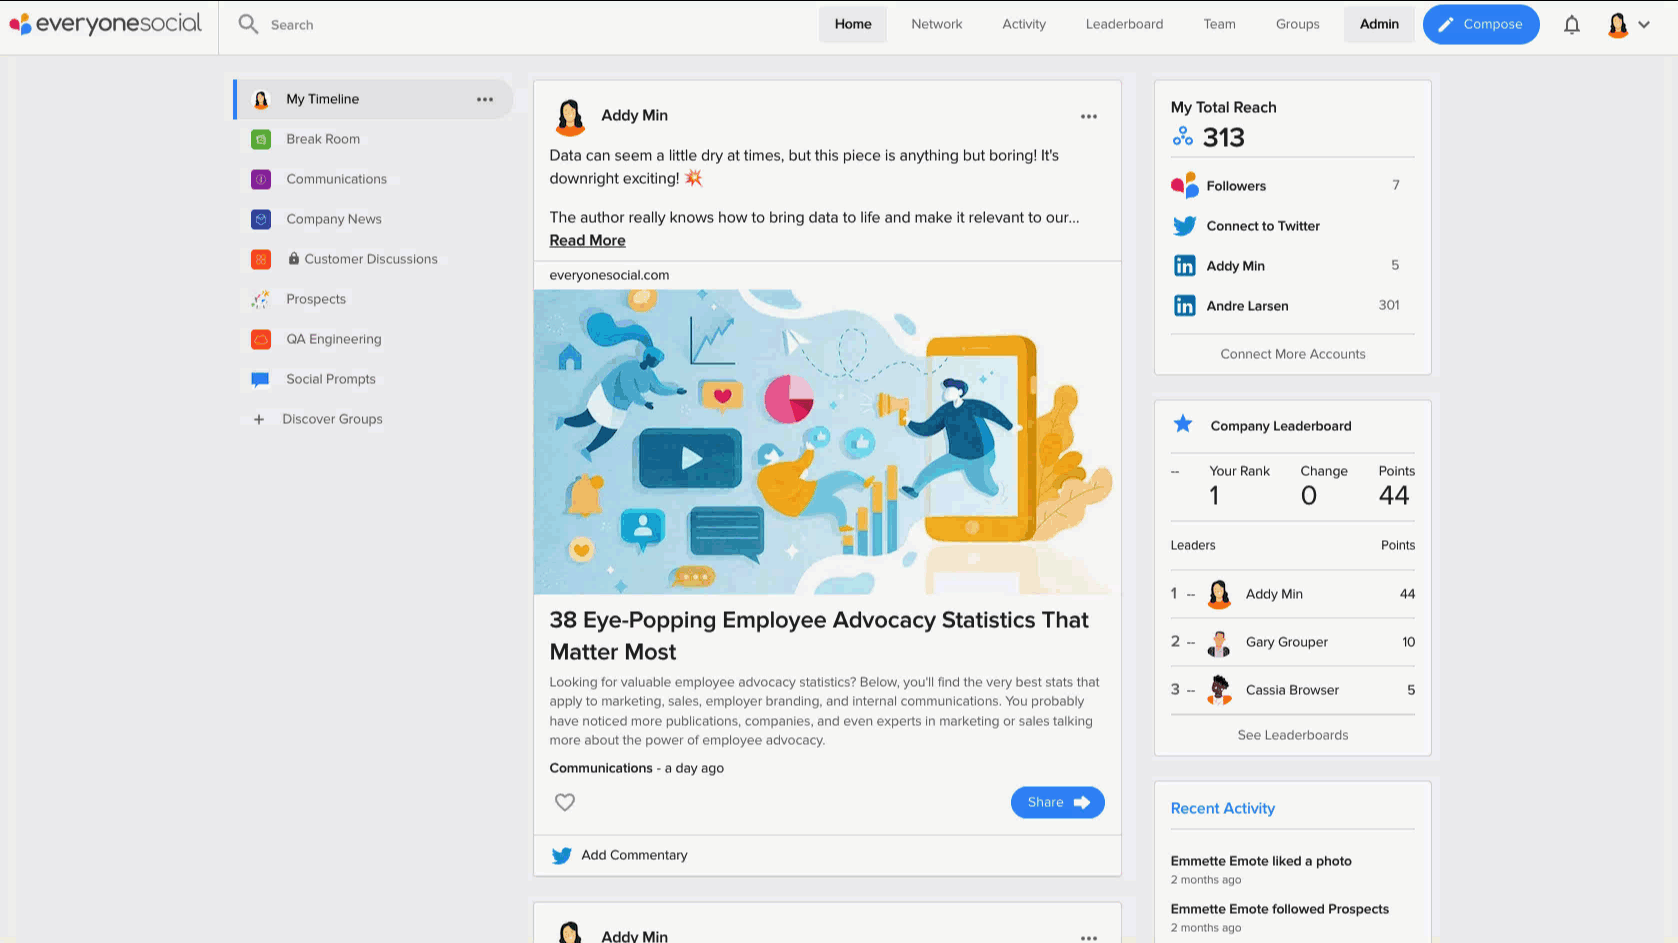Screen dimensions: 1678x943
Task: Click the star icon for Company Leaderboard
Action: click(x=1183, y=424)
